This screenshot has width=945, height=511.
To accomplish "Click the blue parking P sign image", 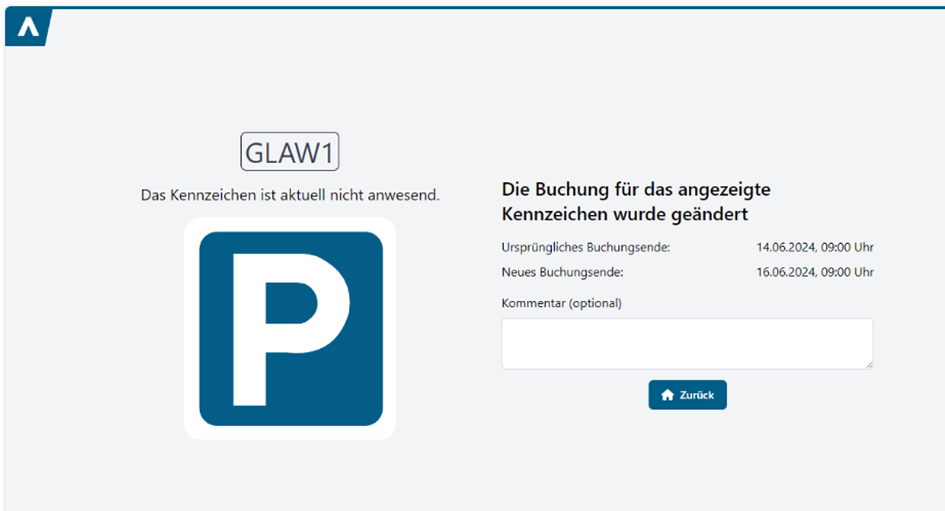I will point(290,328).
